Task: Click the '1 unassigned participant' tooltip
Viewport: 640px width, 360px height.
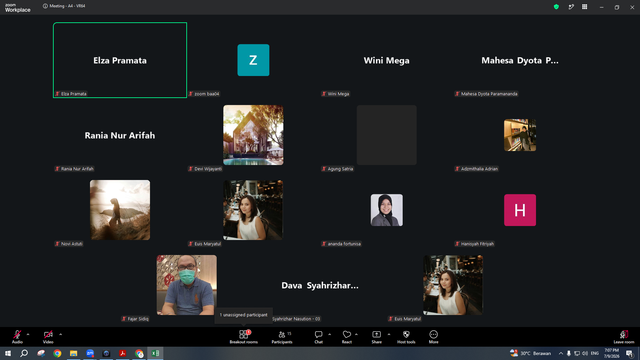Action: pyautogui.click(x=244, y=315)
